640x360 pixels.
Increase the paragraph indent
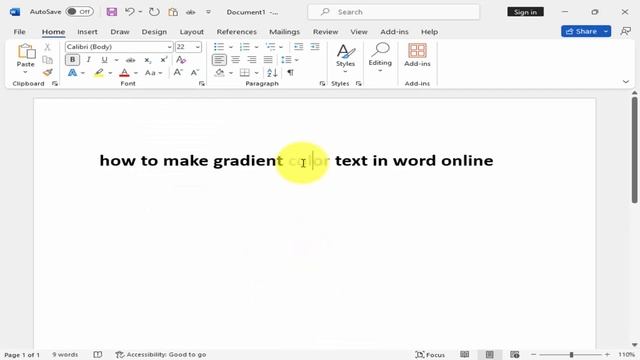coord(315,47)
